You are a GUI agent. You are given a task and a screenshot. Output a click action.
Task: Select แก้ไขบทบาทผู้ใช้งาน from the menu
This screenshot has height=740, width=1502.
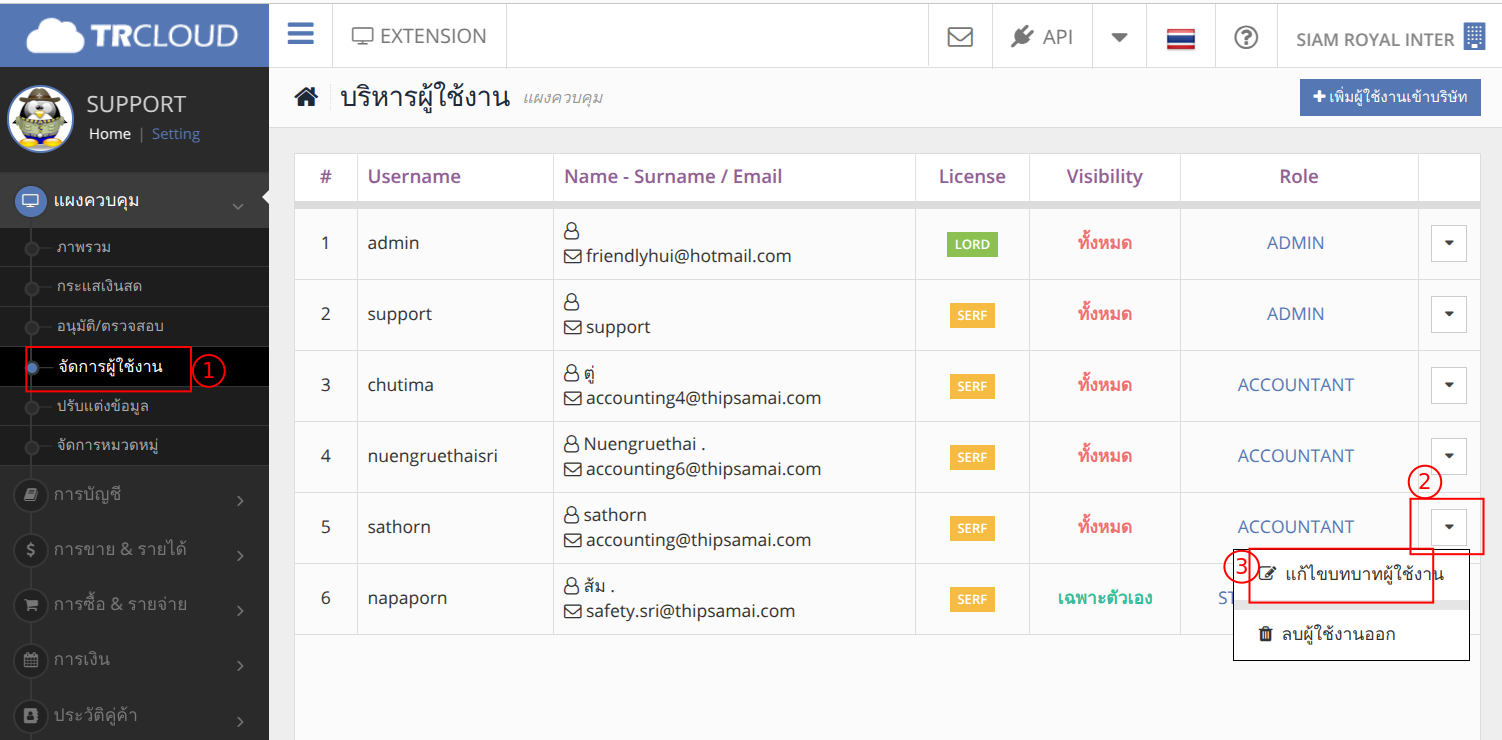click(x=1350, y=574)
